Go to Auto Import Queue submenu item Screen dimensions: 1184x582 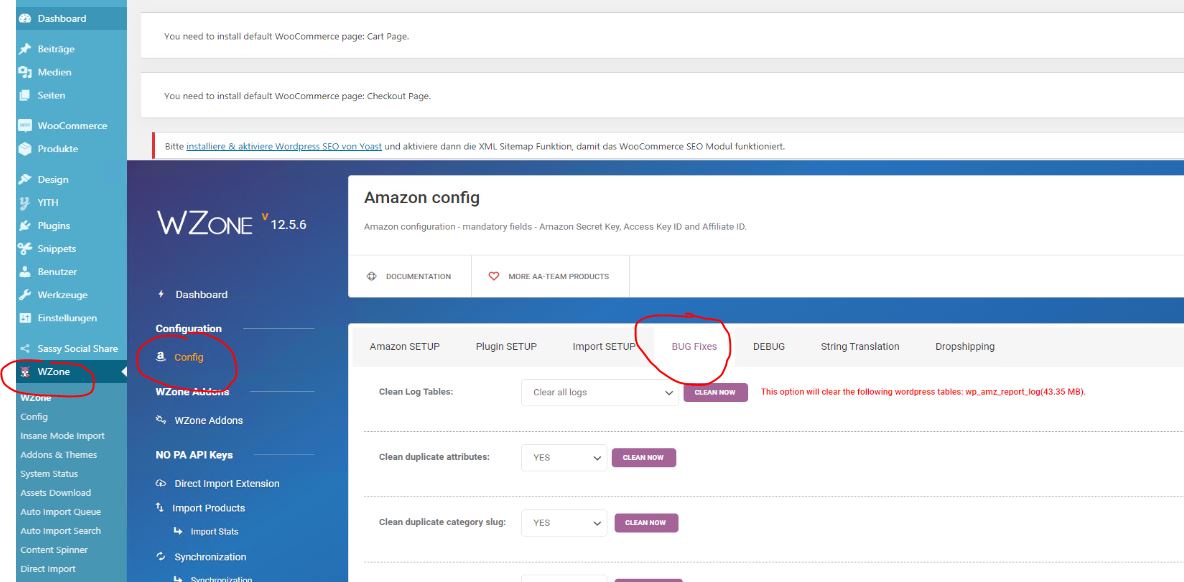coord(60,512)
